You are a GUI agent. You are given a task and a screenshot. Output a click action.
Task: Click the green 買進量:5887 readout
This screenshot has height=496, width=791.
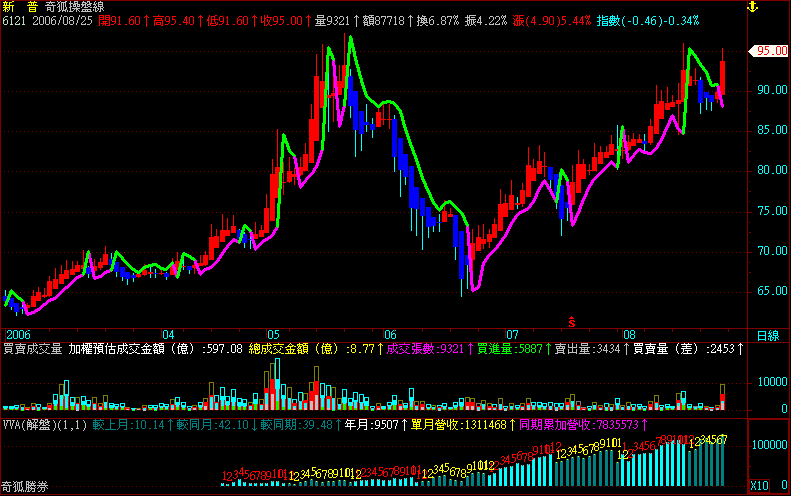tap(514, 349)
